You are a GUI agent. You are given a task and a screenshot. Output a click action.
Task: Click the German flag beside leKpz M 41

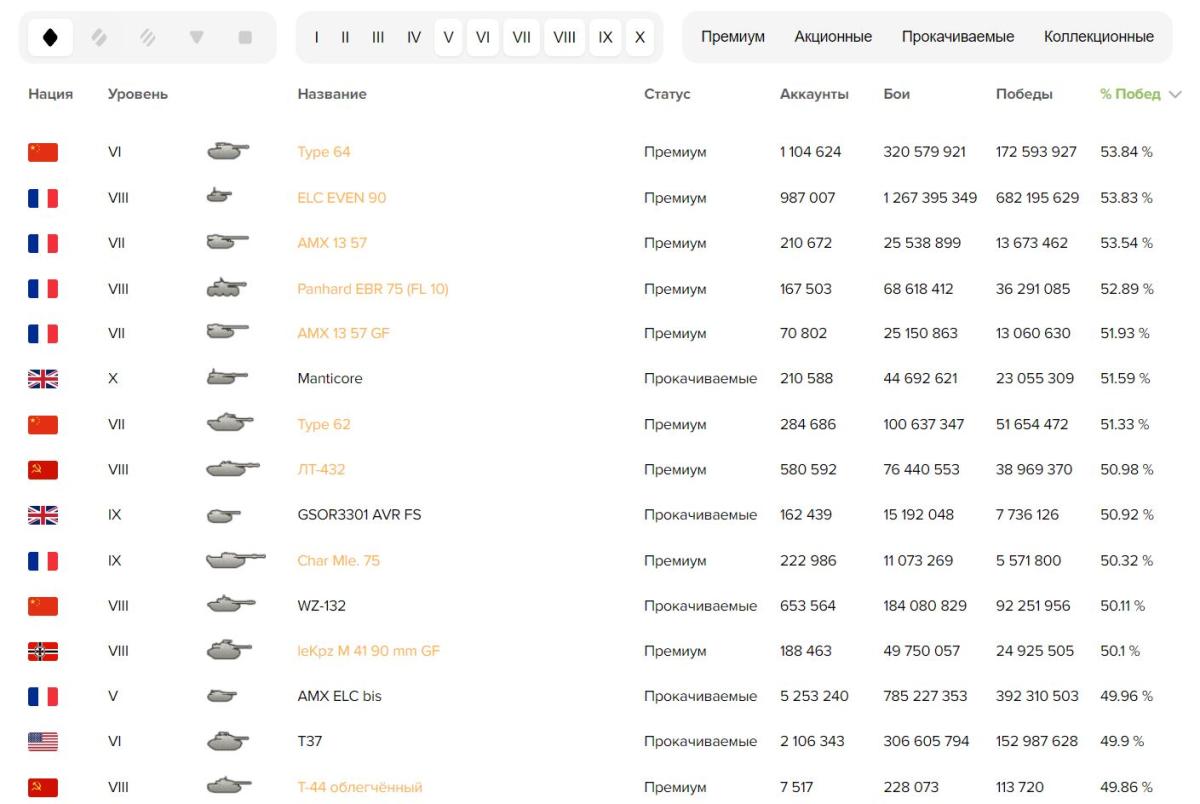(x=43, y=651)
